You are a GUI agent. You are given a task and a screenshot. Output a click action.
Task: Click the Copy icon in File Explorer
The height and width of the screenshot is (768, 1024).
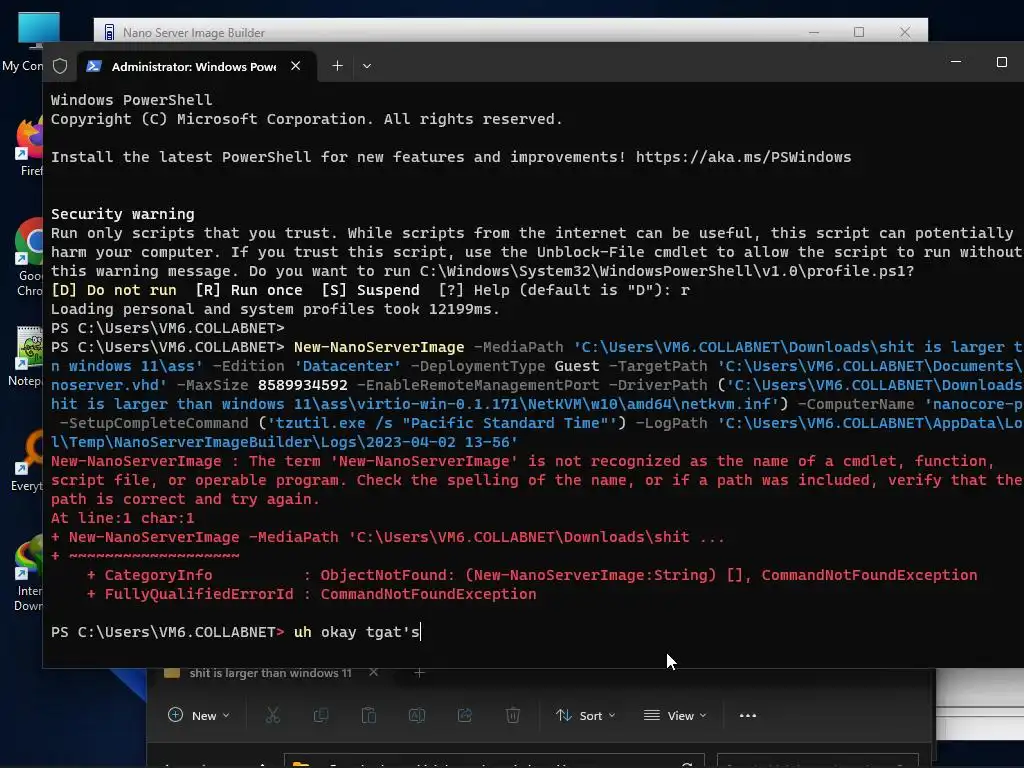(321, 715)
